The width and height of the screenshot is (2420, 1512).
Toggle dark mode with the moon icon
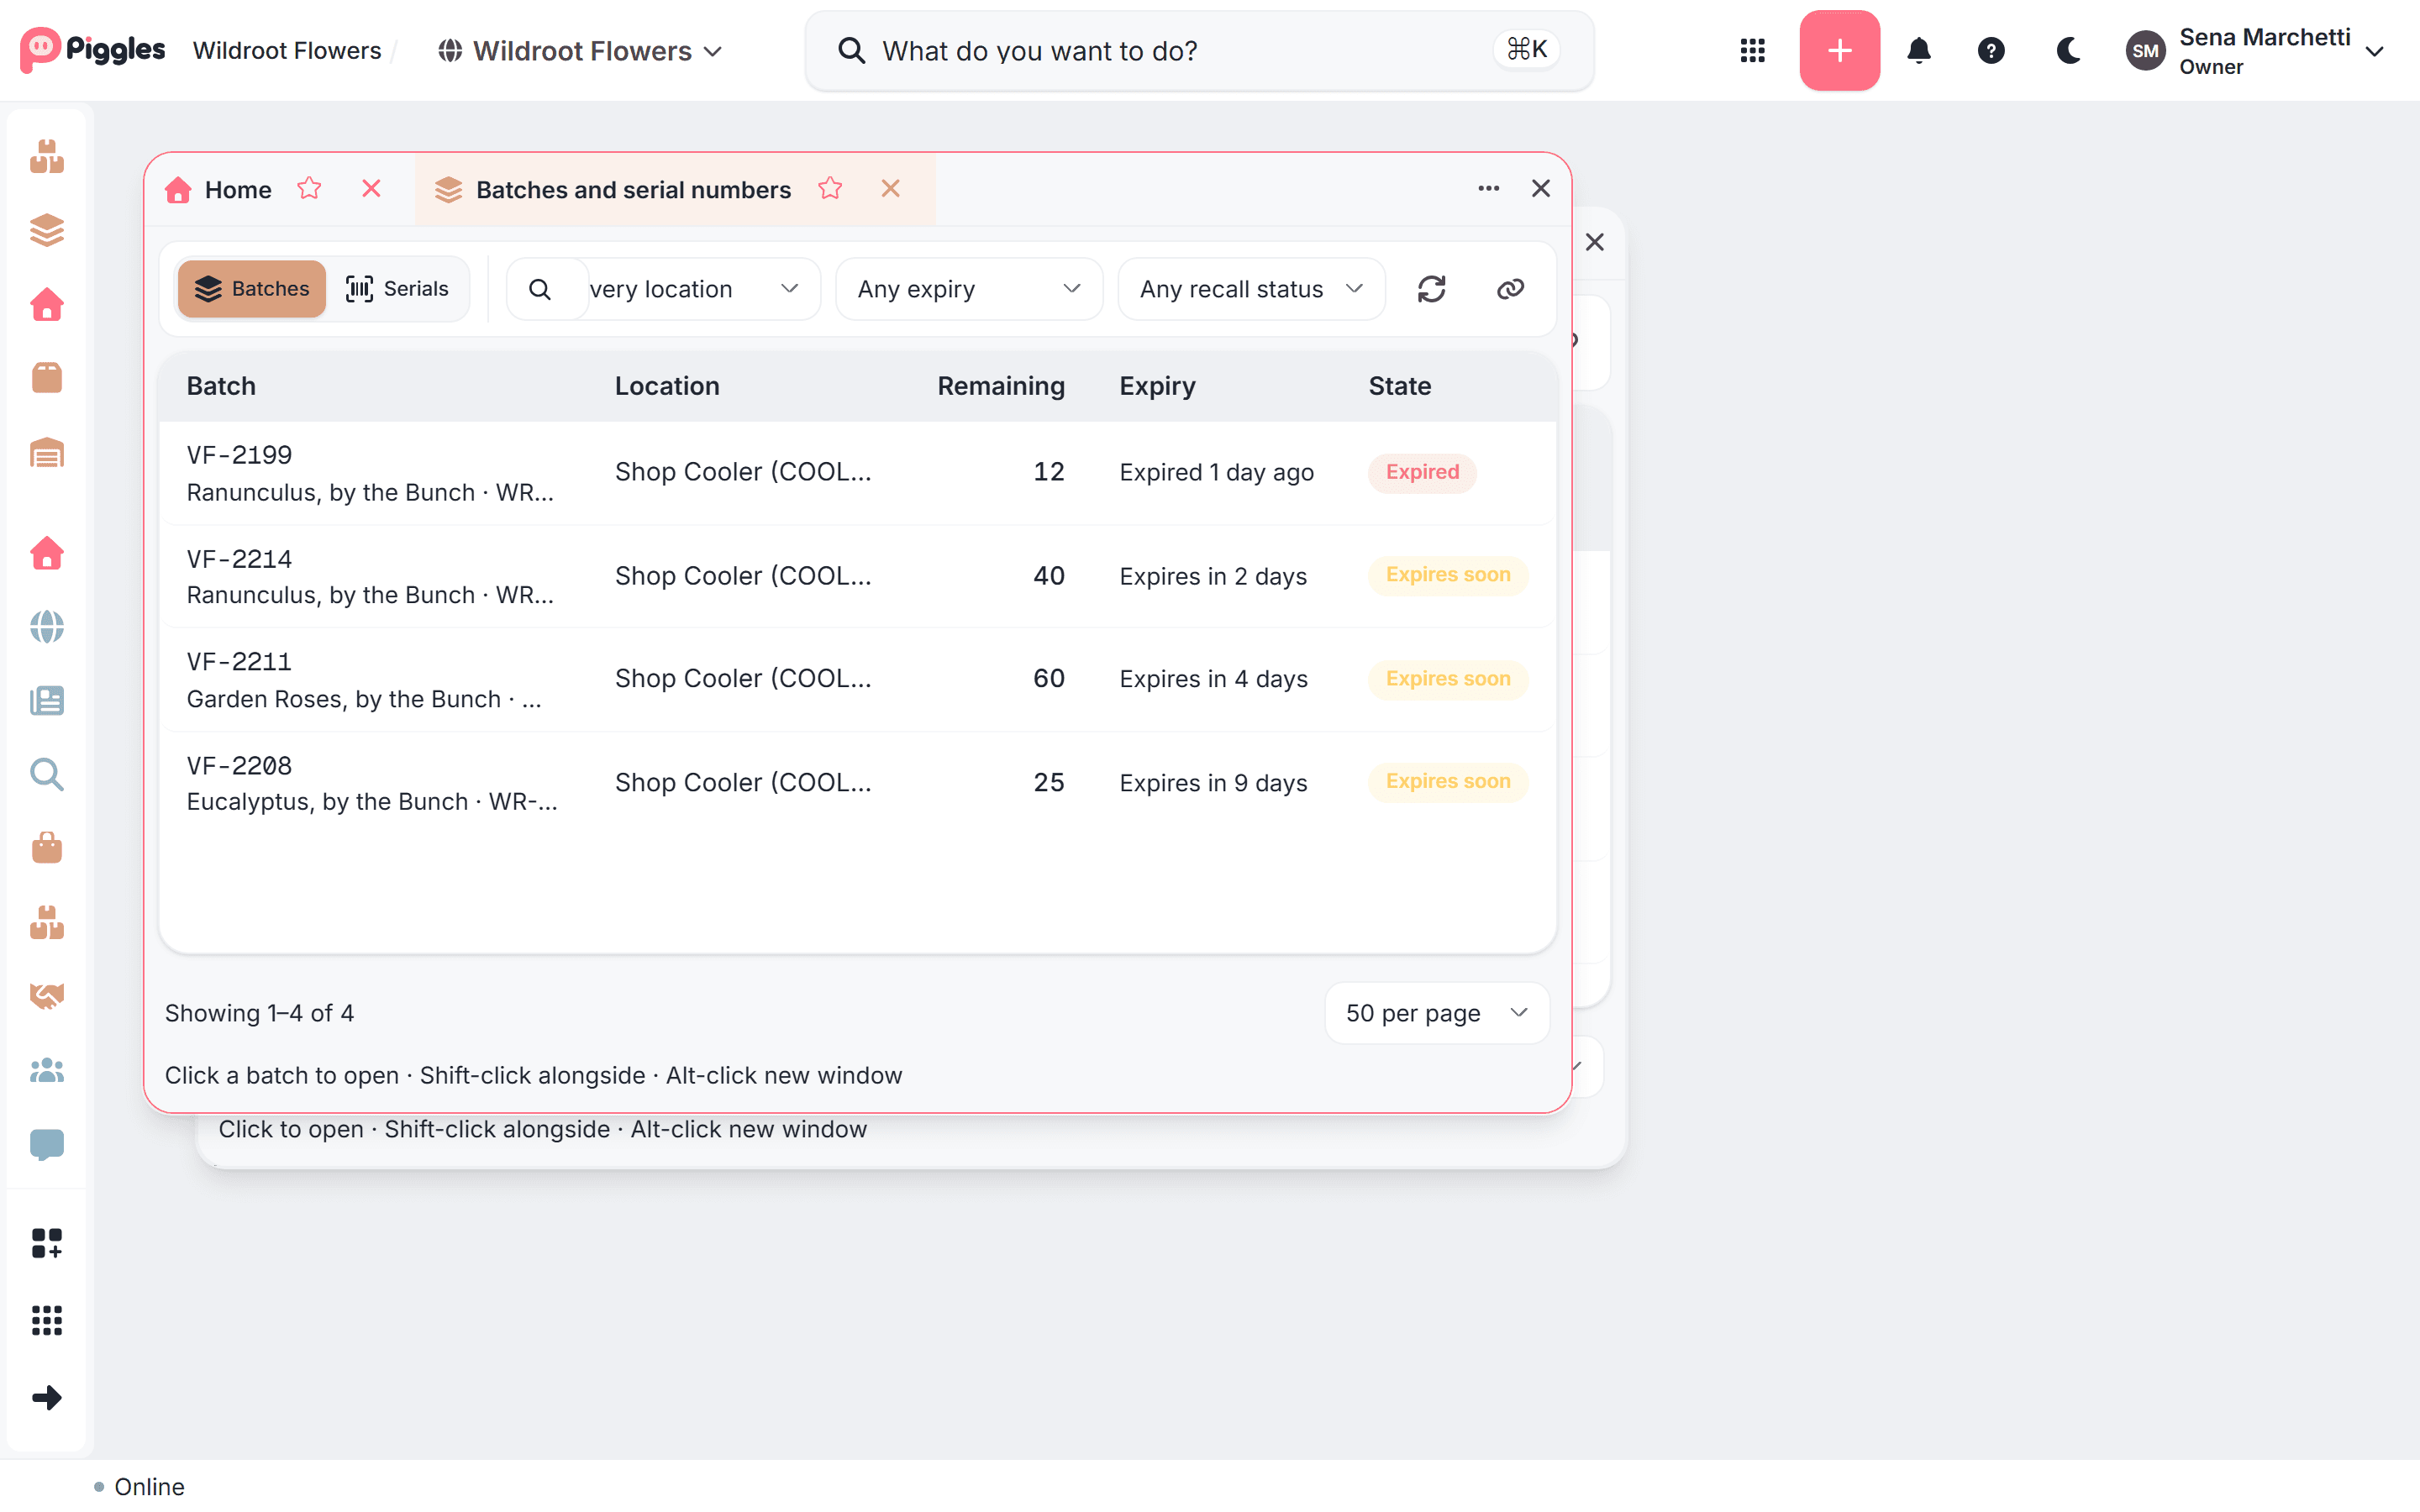2068,50
